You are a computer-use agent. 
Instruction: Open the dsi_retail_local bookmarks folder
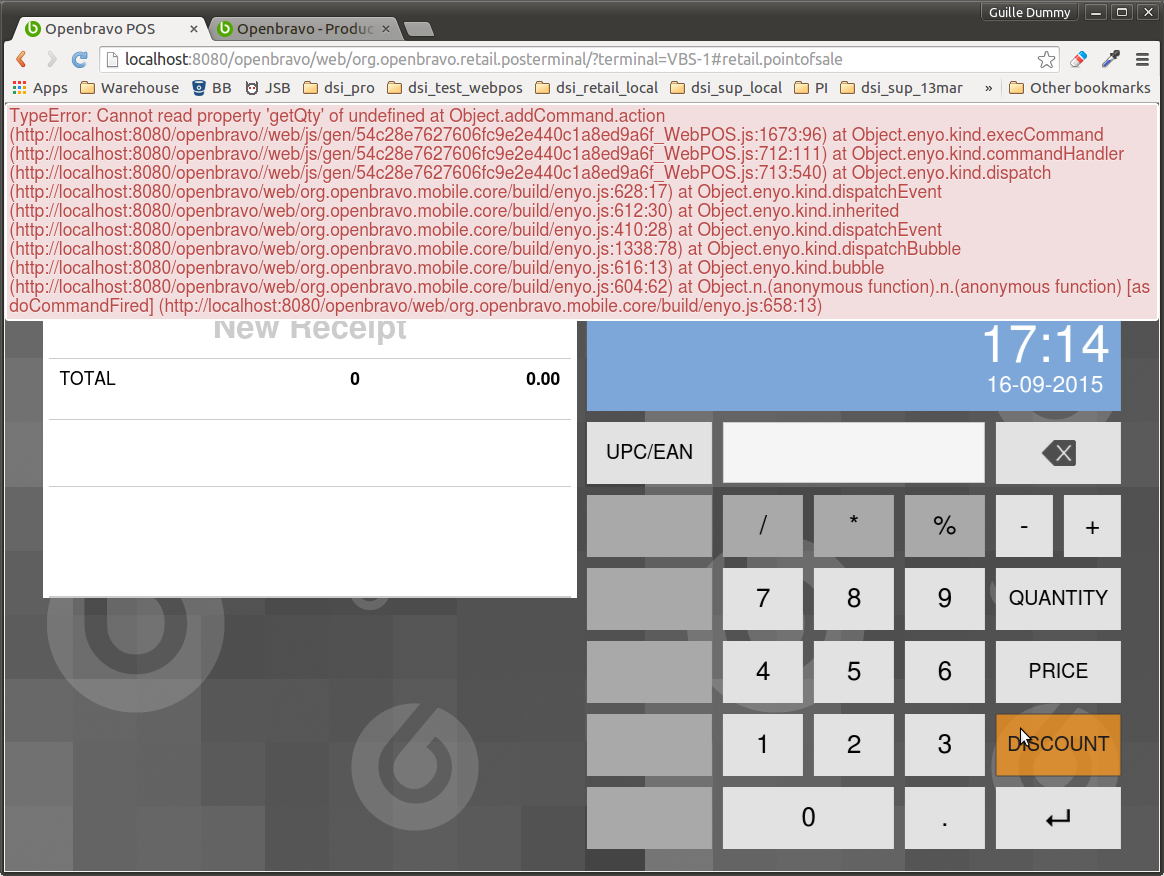pyautogui.click(x=596, y=88)
